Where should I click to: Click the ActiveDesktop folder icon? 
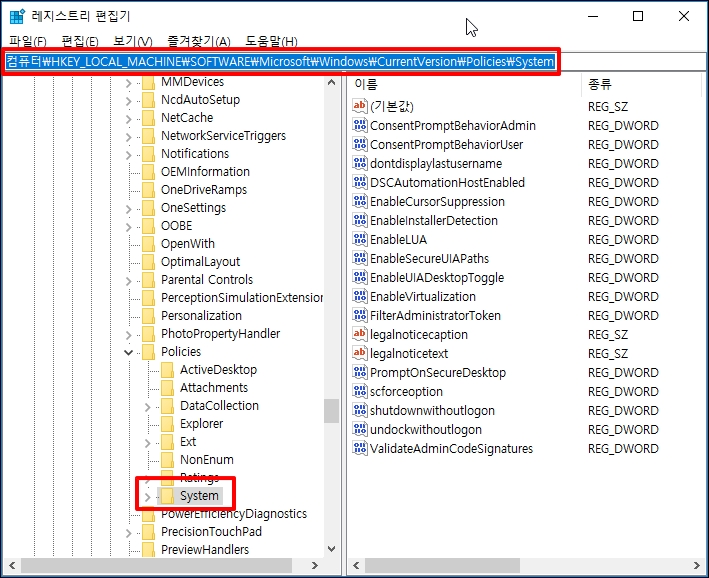point(167,370)
